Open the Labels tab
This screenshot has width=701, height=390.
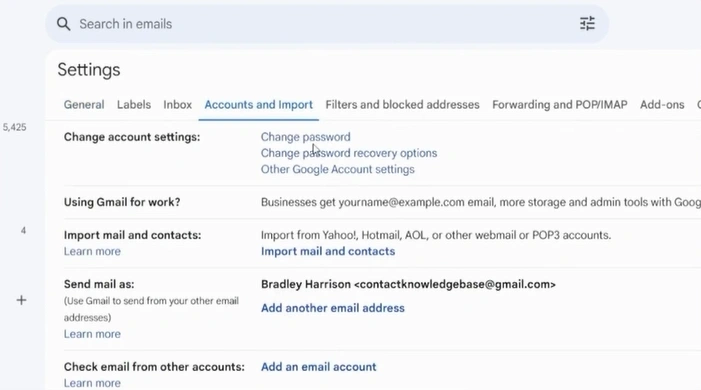134,105
